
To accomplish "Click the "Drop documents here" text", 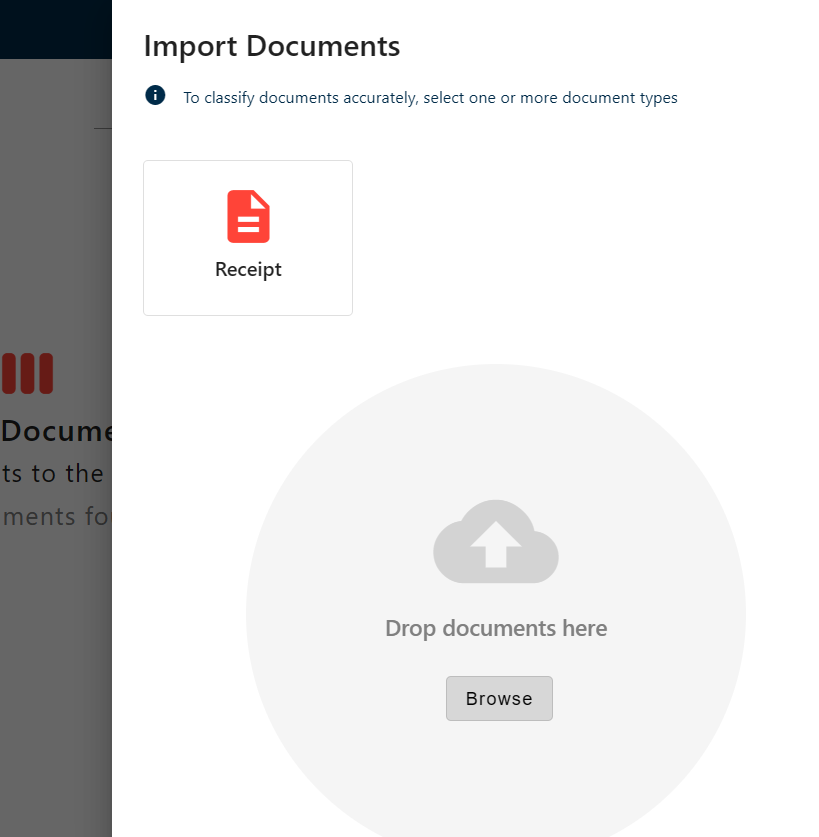I will tap(496, 628).
